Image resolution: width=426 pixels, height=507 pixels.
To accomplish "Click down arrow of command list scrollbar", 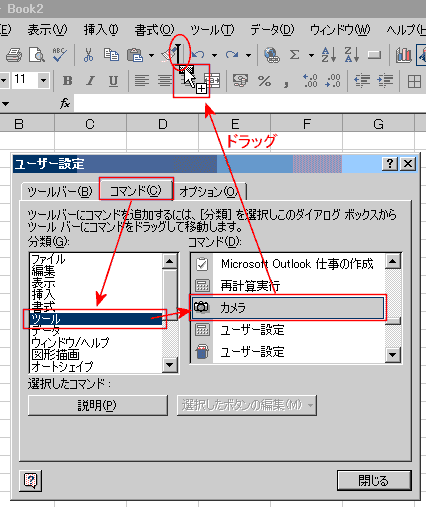I will click(393, 355).
